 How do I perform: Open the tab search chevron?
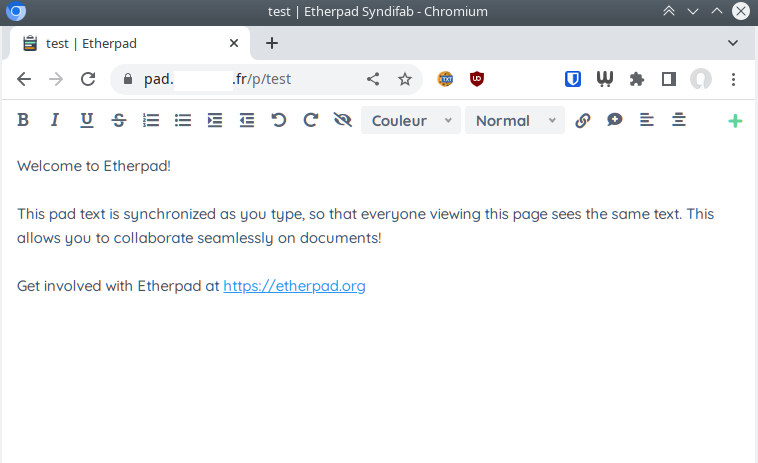733,43
